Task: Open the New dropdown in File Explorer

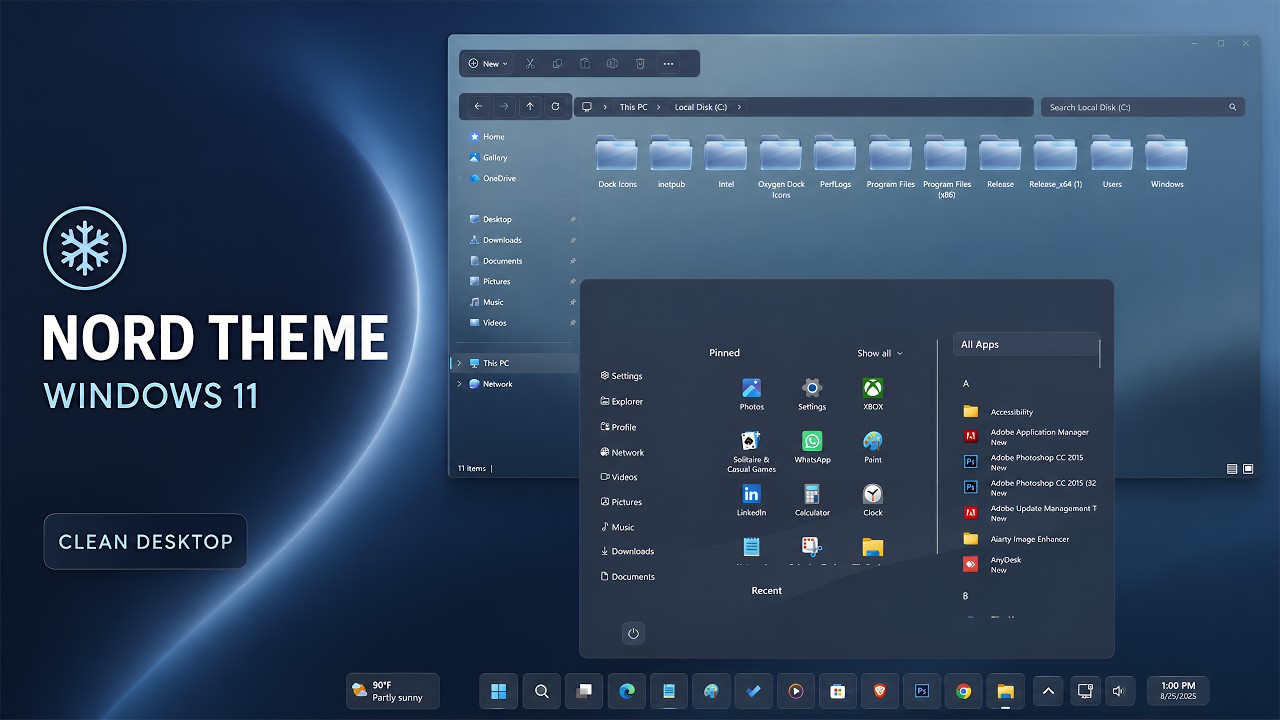Action: coord(488,64)
